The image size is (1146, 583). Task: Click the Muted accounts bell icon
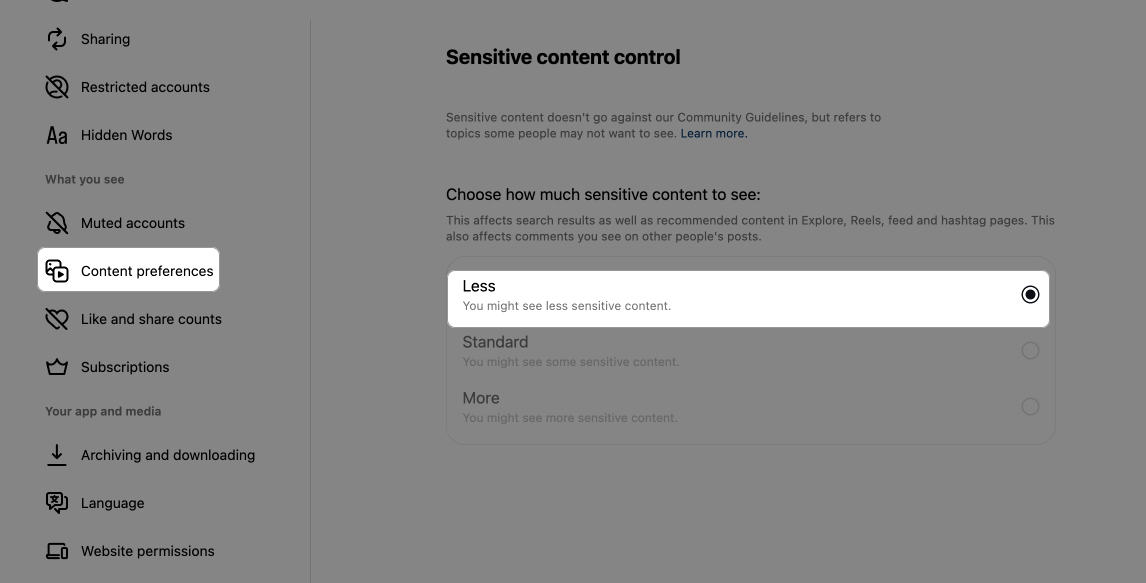(x=57, y=223)
